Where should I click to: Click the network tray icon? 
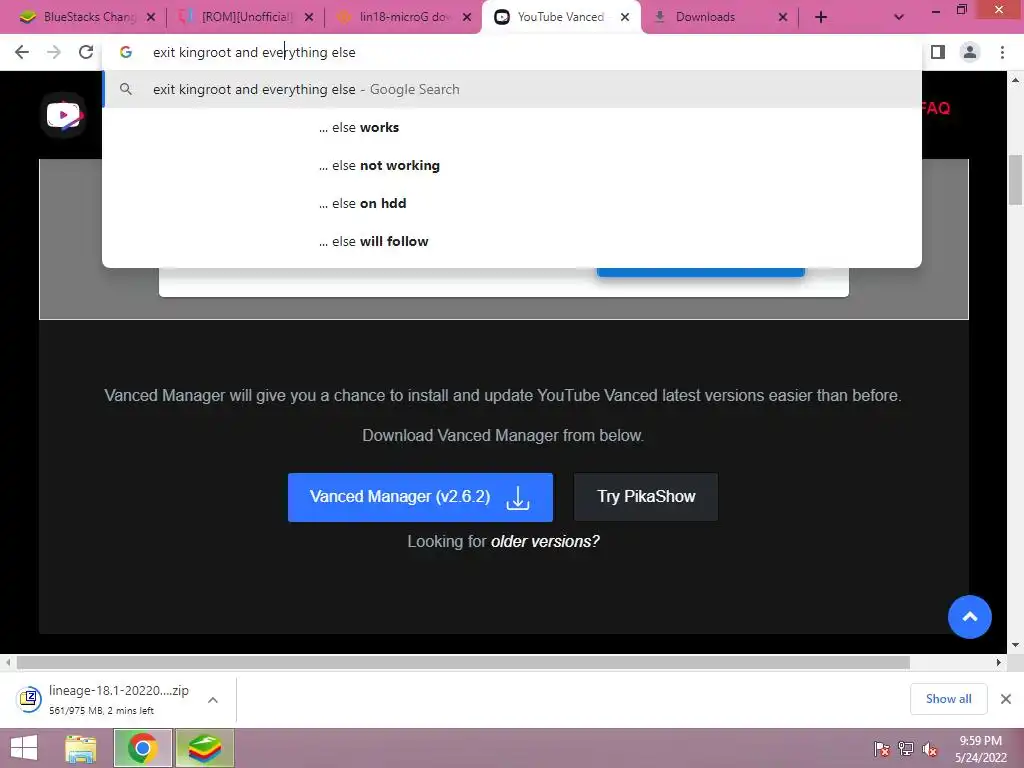(906, 749)
